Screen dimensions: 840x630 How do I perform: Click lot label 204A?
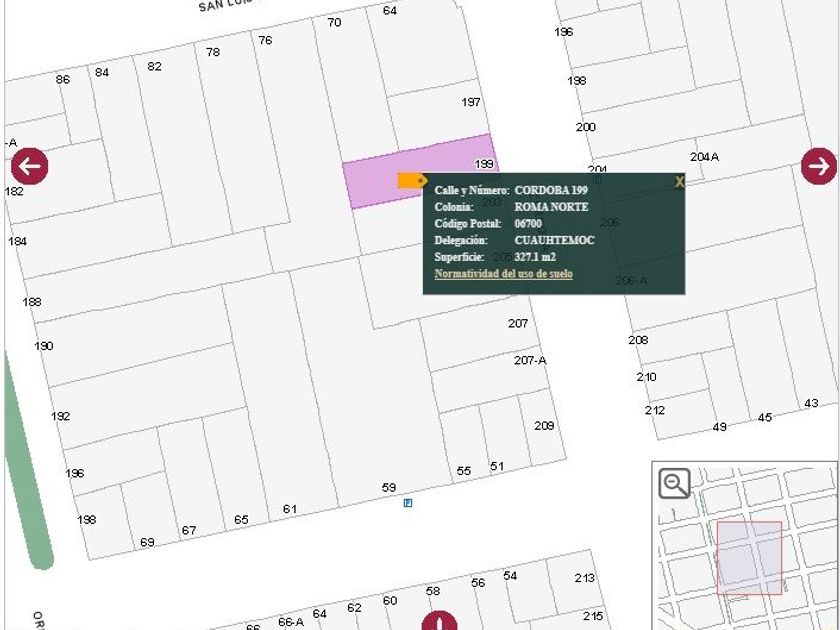click(x=704, y=157)
